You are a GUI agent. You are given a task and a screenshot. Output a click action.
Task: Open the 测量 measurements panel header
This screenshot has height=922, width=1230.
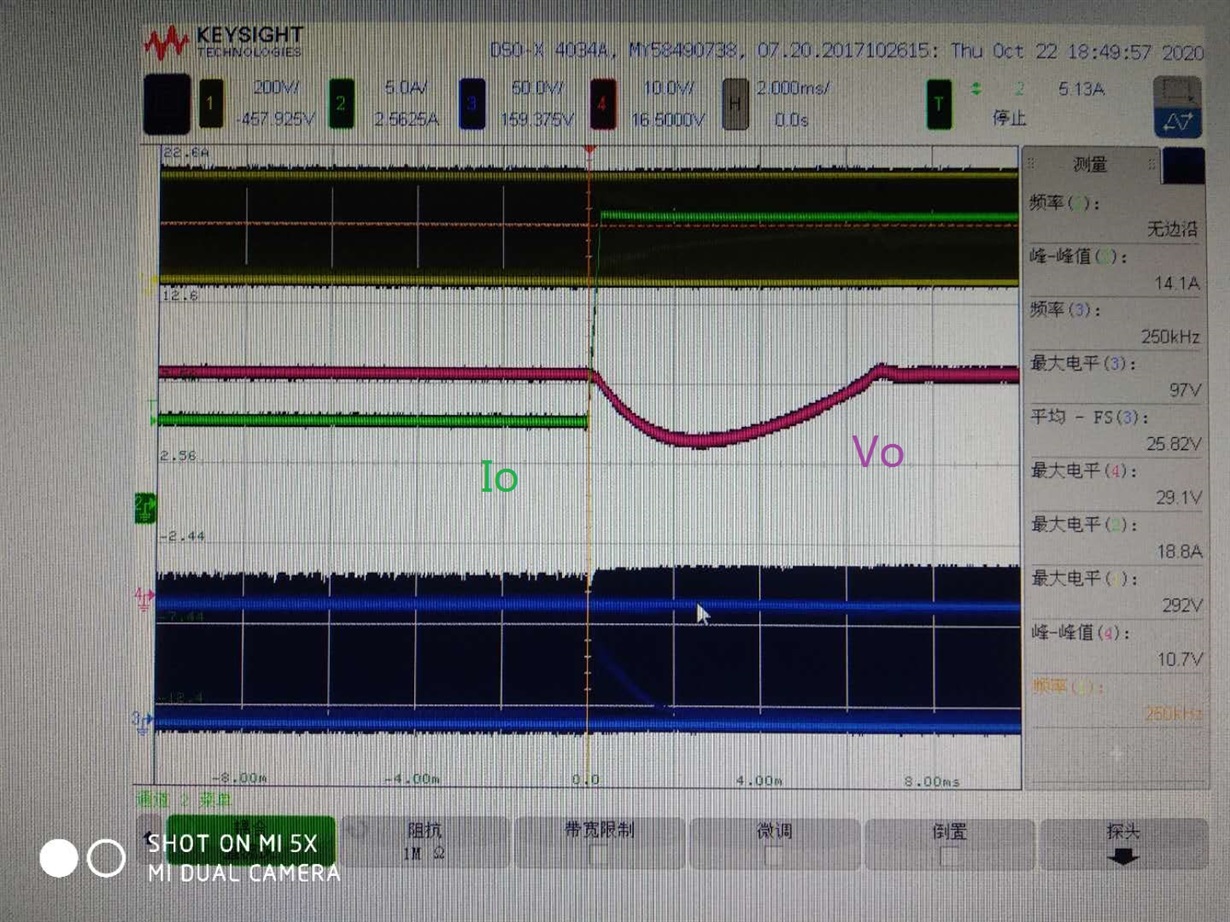tap(1091, 165)
